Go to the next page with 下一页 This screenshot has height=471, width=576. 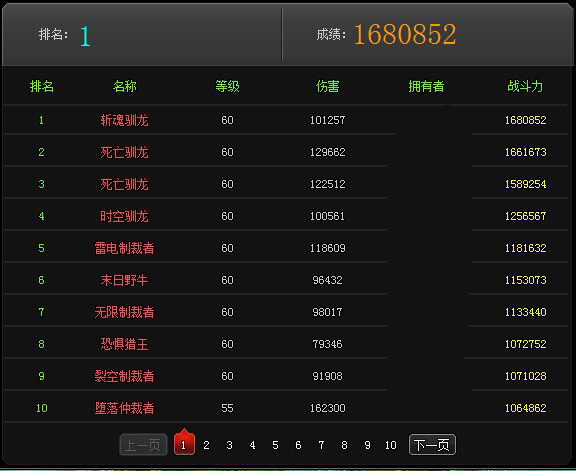432,445
